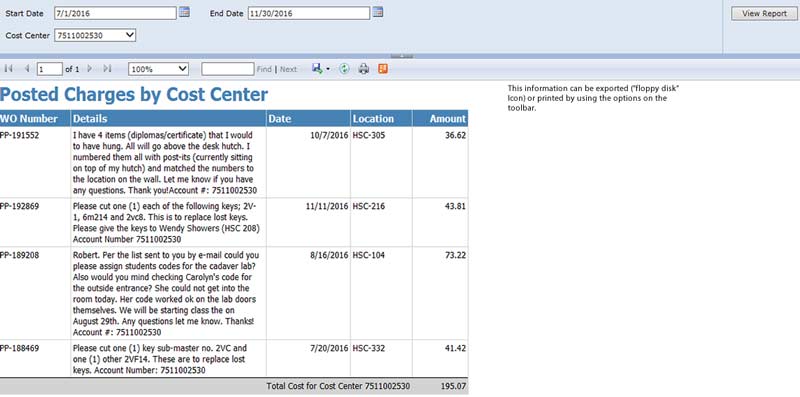Image resolution: width=800 pixels, height=397 pixels.
Task: Click the sub-master 2VC key request details
Action: (161, 359)
